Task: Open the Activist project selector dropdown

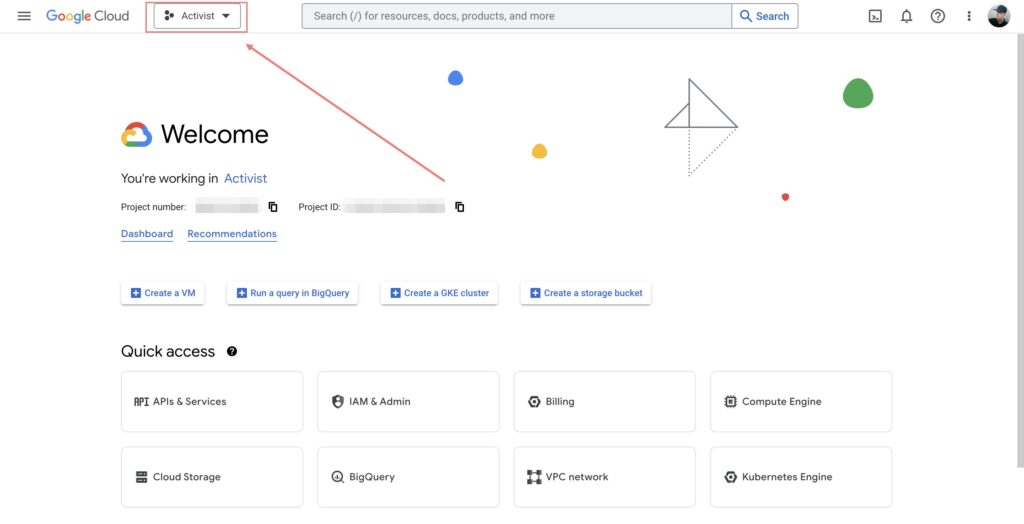Action: point(197,16)
